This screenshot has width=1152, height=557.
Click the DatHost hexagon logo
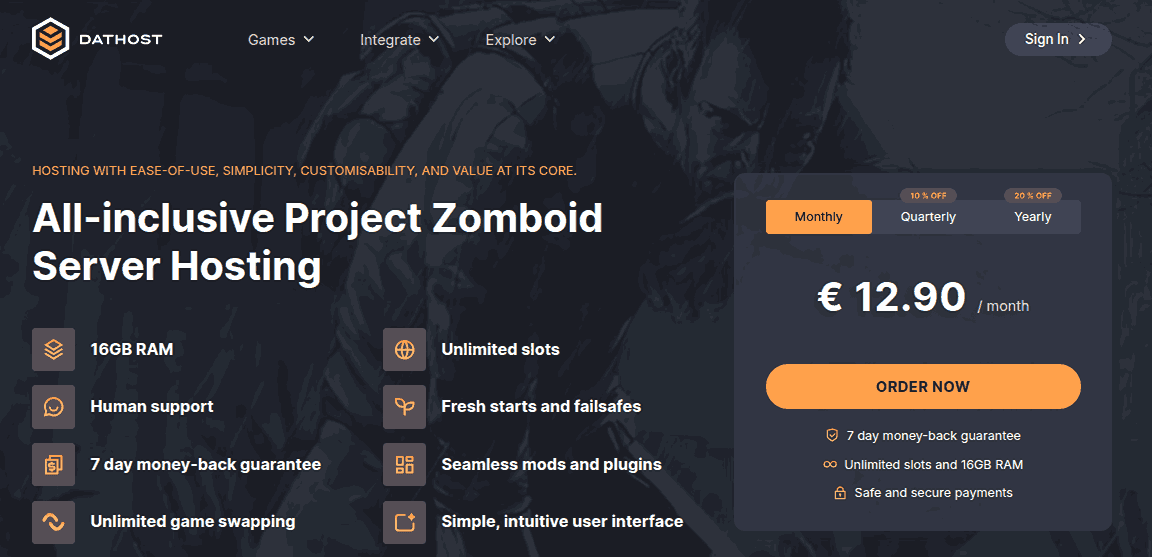tap(50, 38)
